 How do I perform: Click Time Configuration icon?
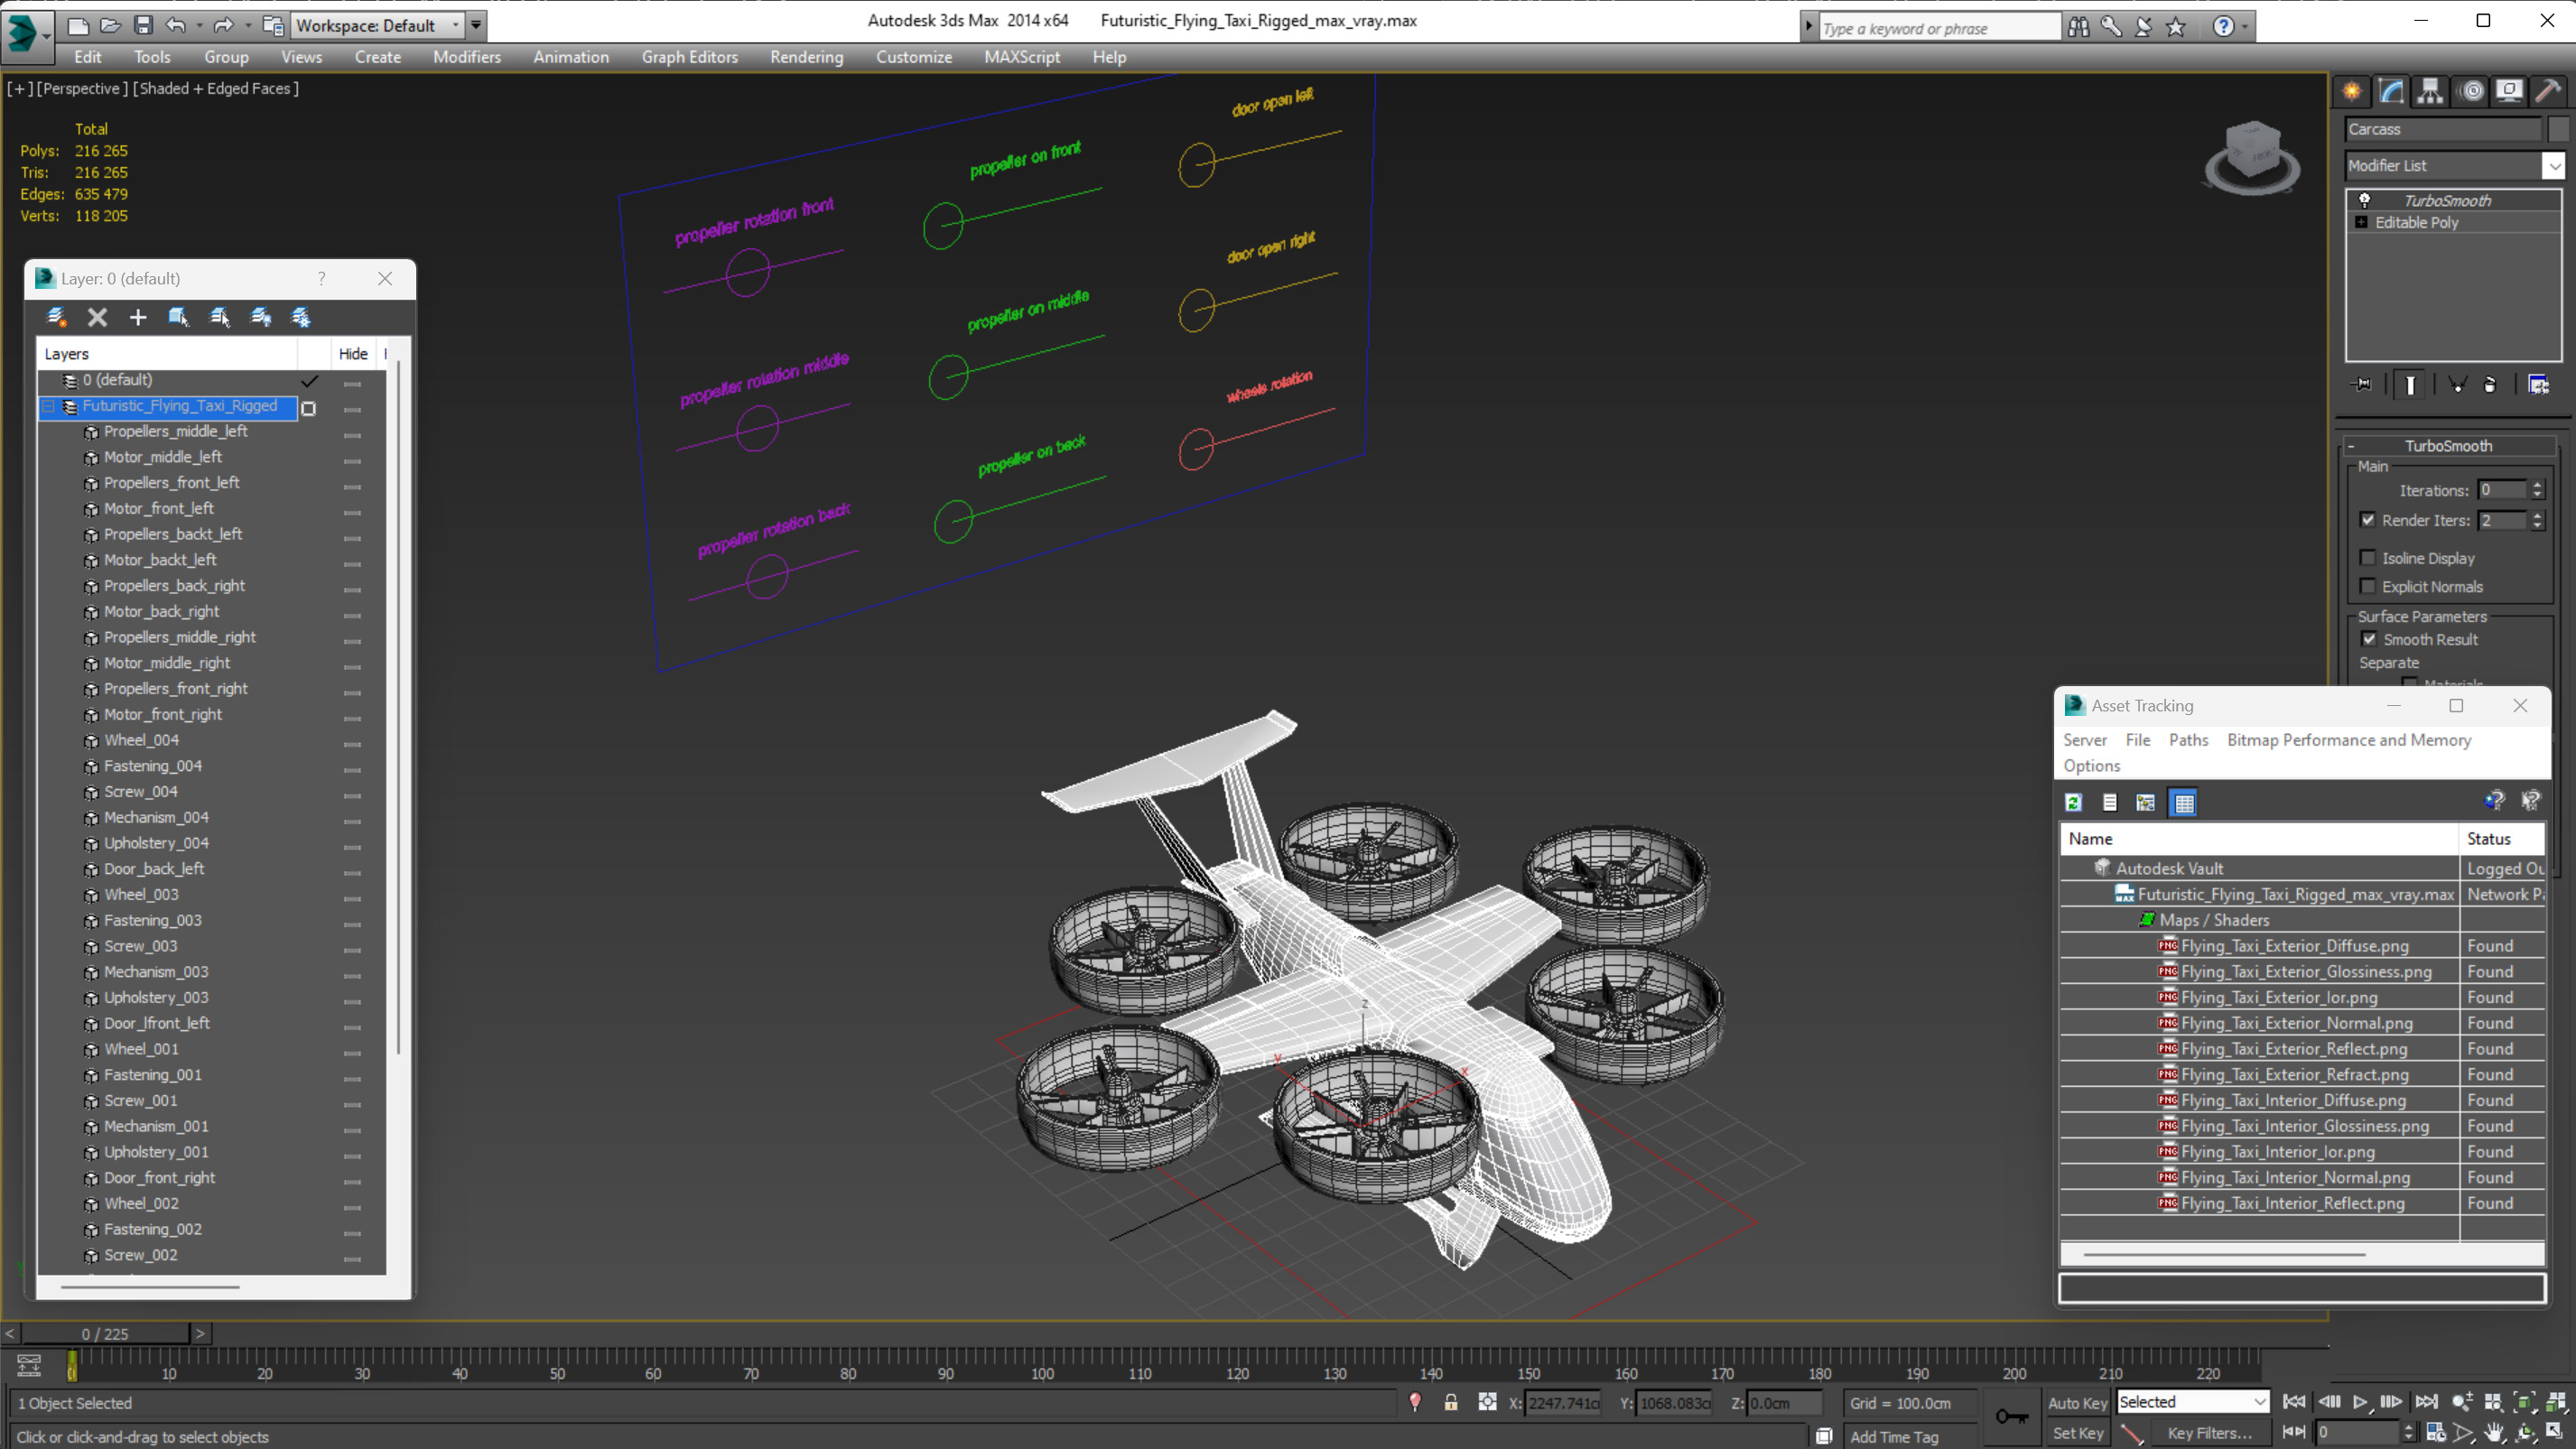point(2436,1433)
